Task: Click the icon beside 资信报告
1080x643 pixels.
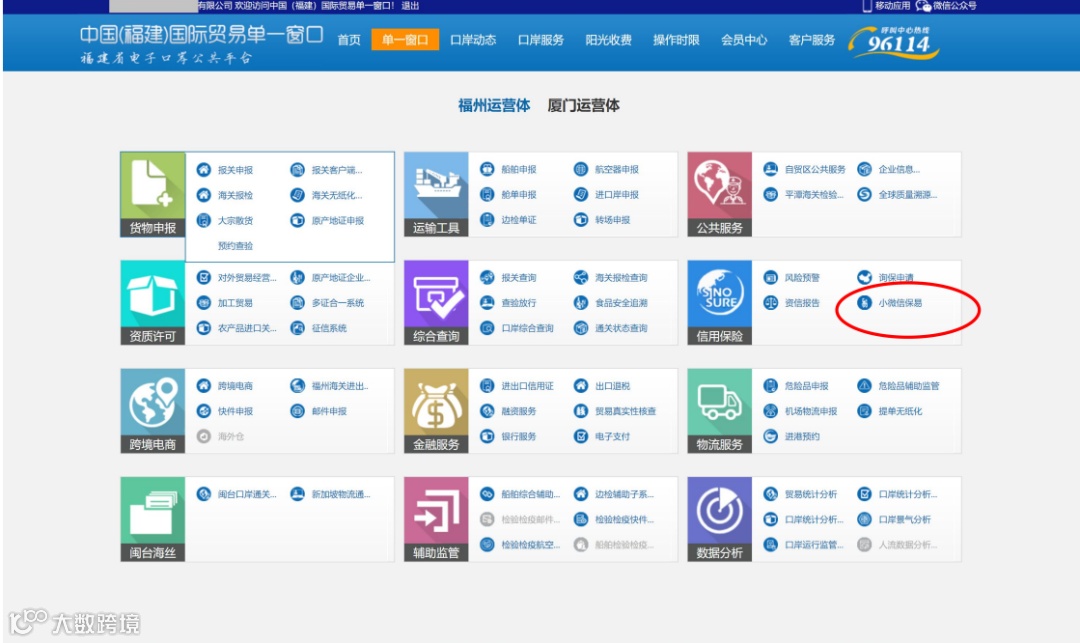Action: click(771, 302)
